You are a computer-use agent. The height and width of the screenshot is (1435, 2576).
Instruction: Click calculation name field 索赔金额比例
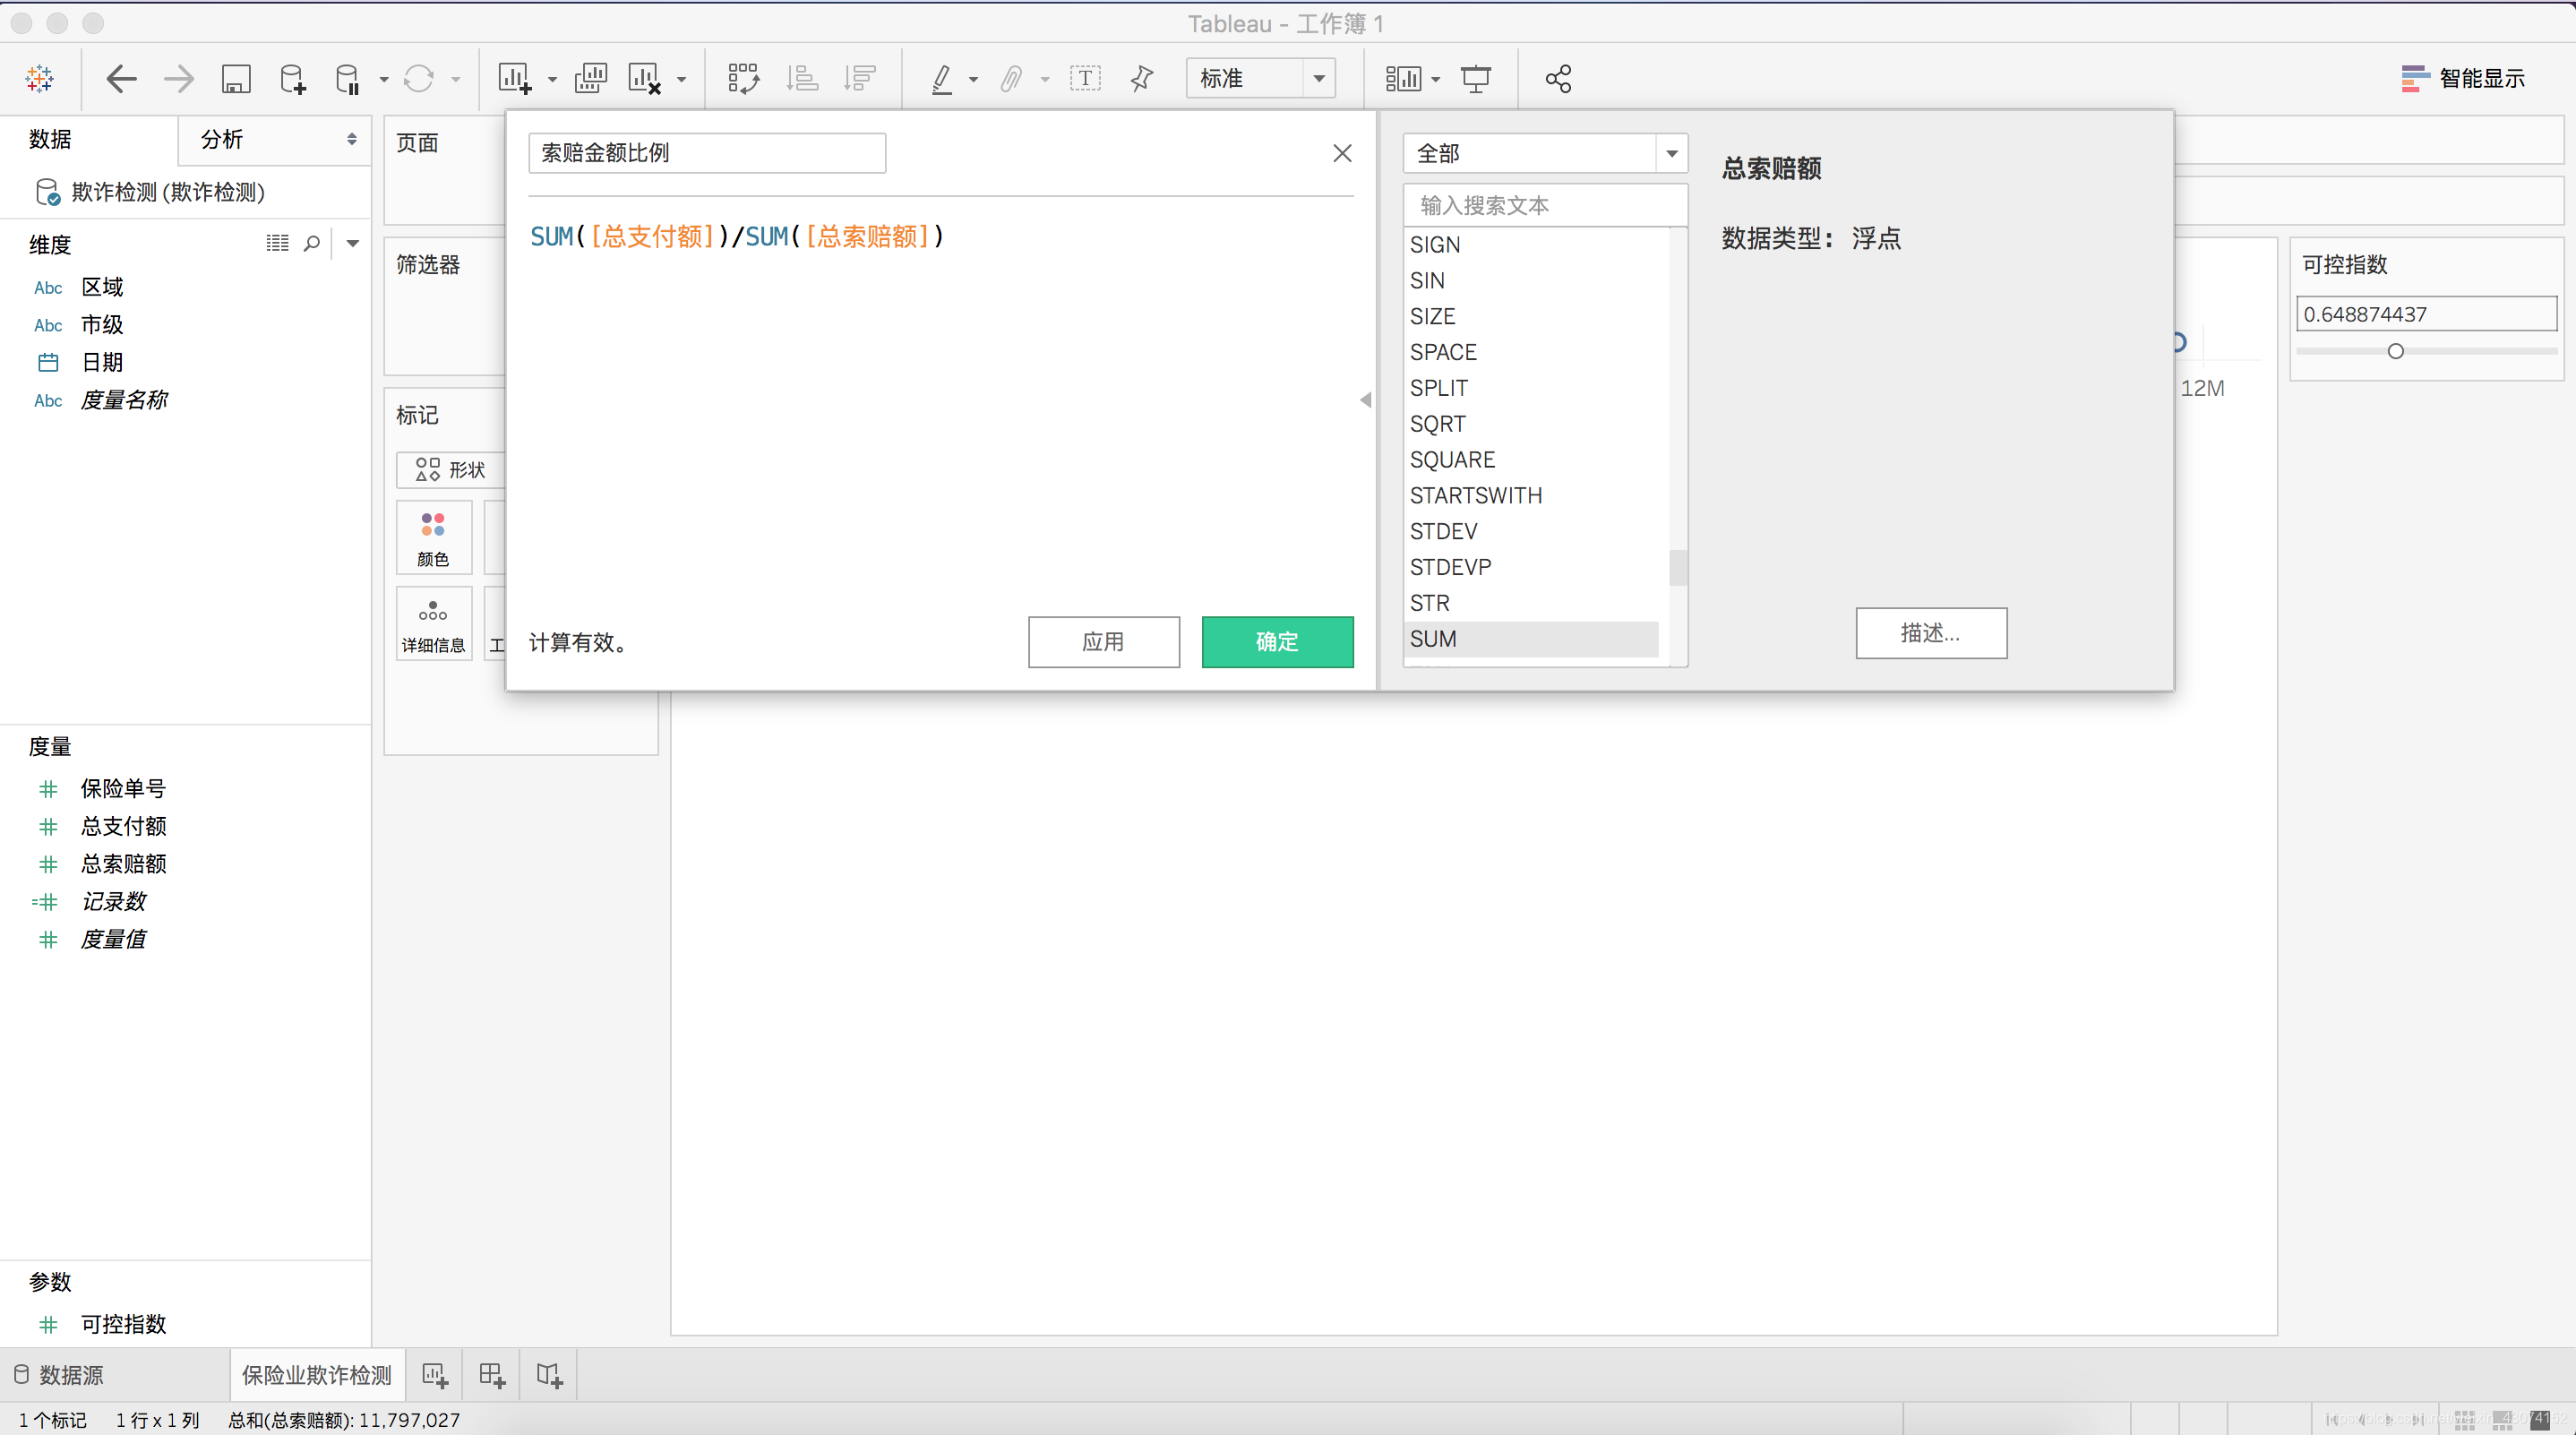[x=707, y=153]
